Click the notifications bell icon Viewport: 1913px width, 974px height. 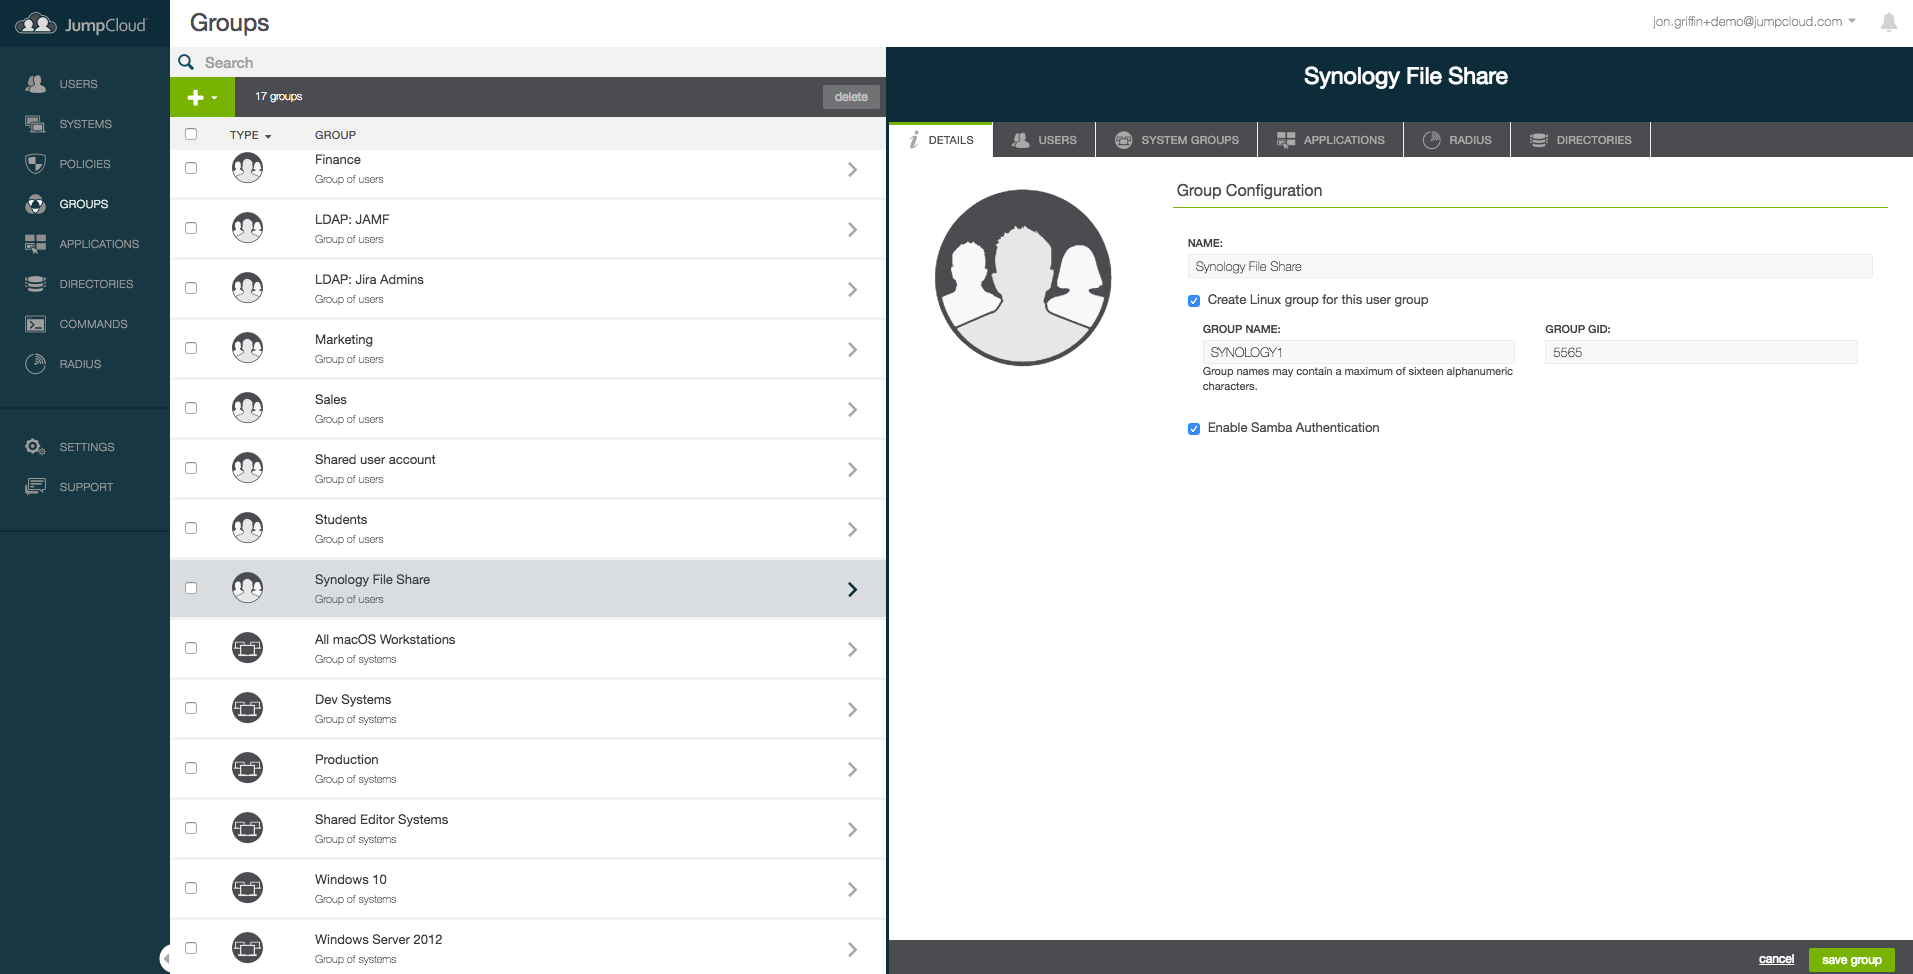(1888, 22)
